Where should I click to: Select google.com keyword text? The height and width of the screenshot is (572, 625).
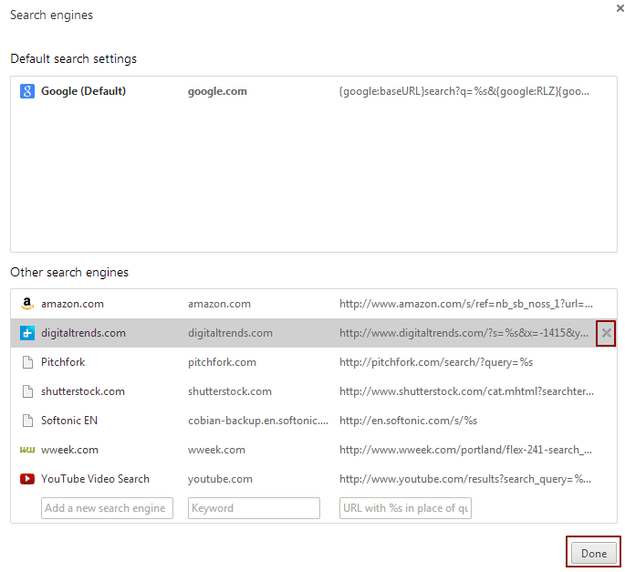click(x=217, y=91)
